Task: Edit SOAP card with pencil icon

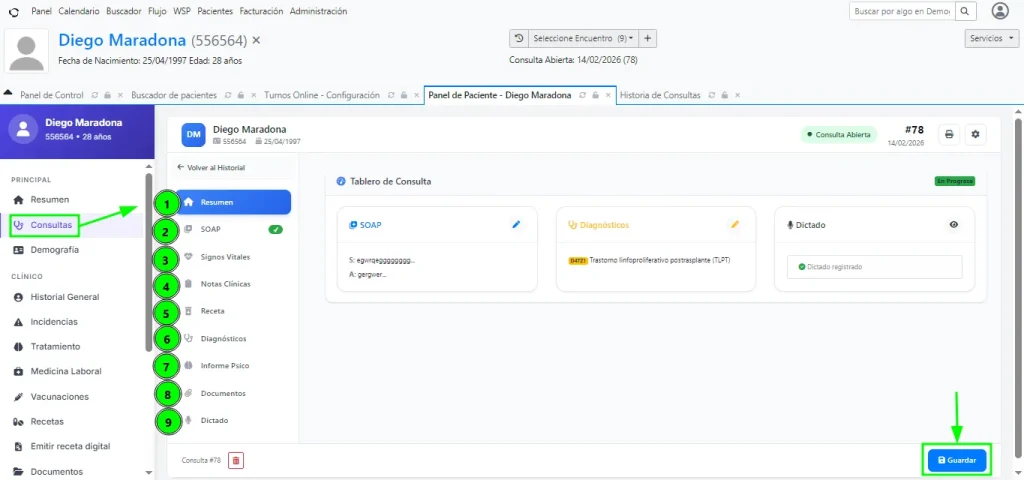Action: (516, 225)
